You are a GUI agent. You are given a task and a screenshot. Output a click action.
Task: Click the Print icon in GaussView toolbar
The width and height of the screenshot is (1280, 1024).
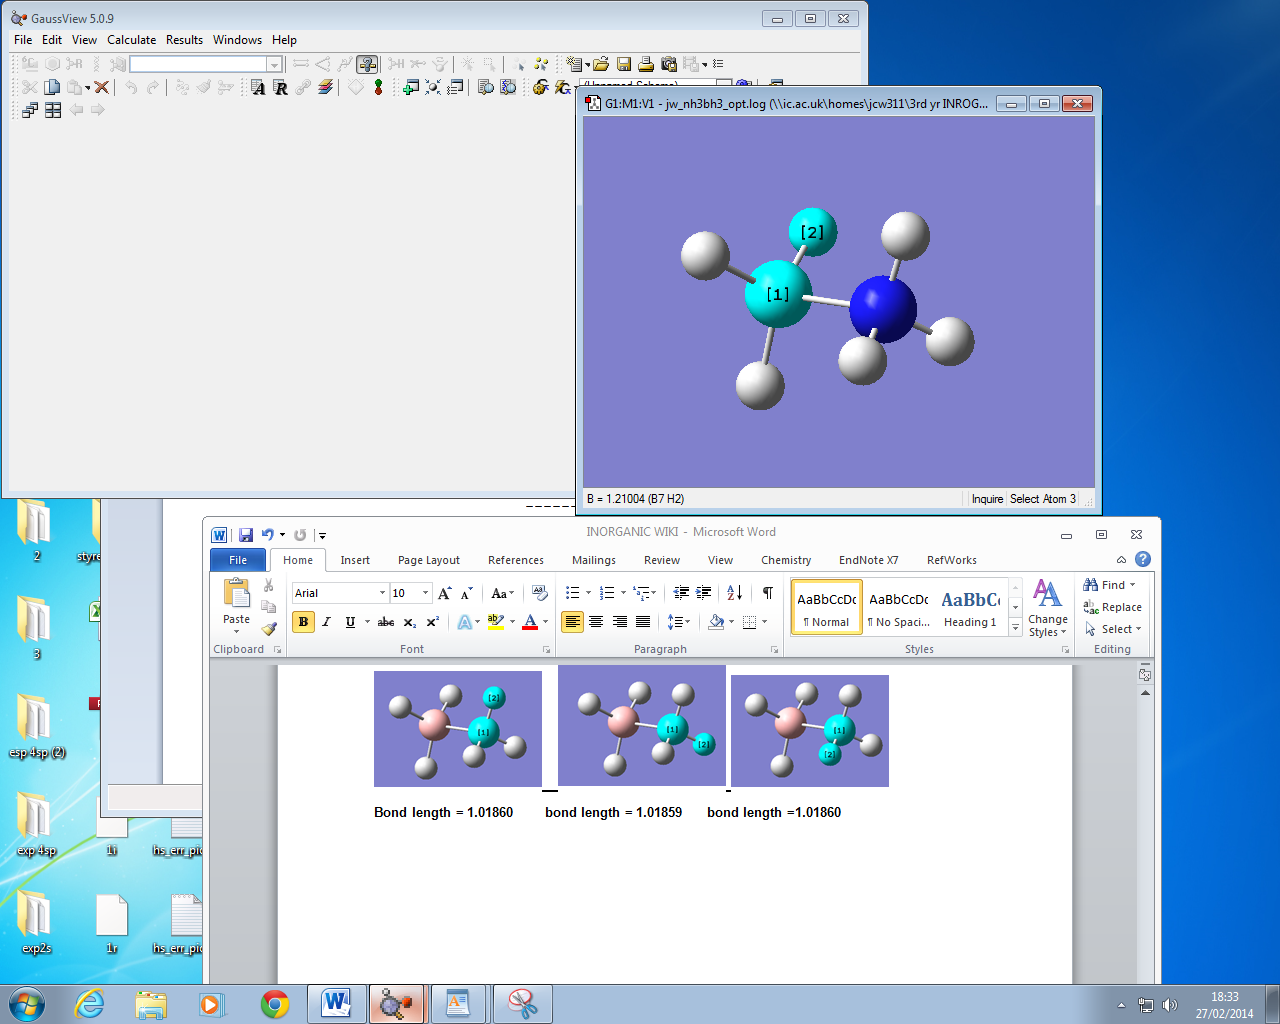click(x=646, y=64)
